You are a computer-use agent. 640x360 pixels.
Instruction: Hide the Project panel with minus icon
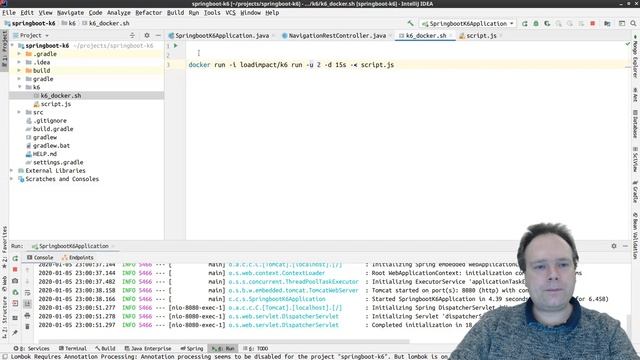click(x=158, y=36)
